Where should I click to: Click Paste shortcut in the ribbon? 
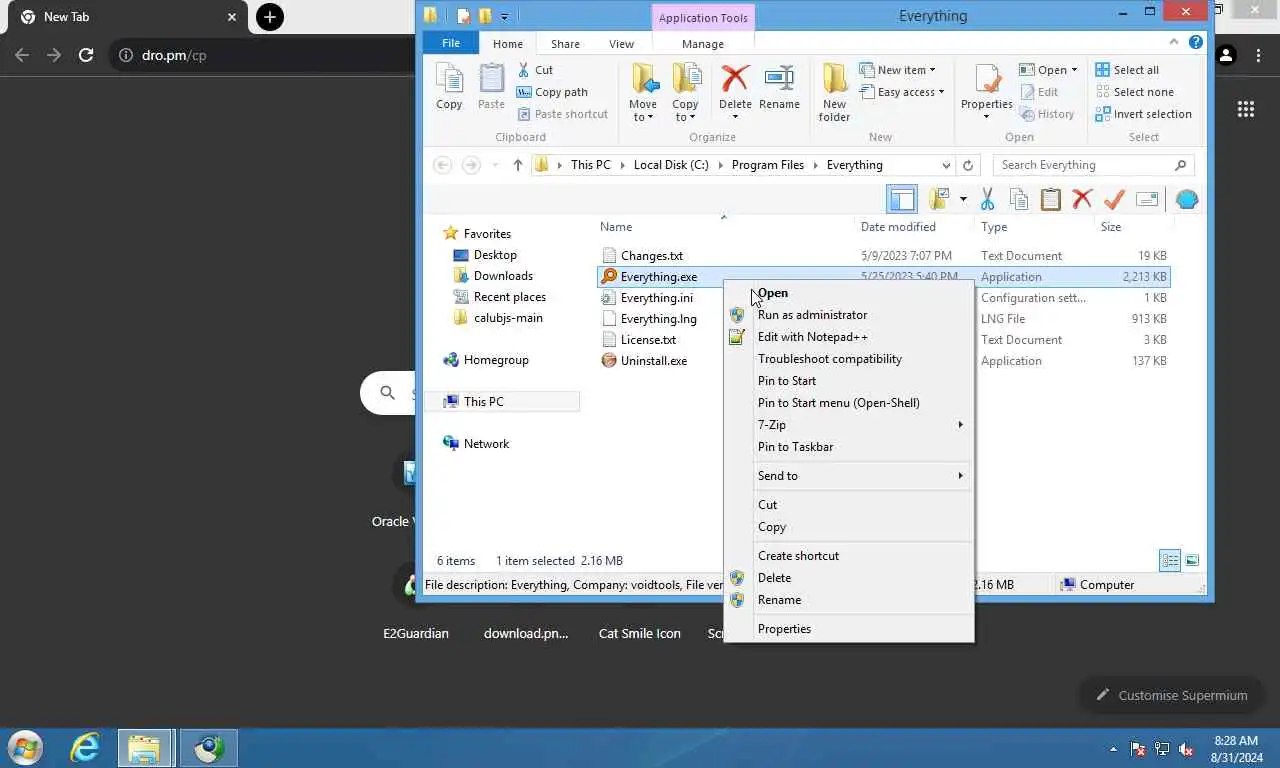coord(562,114)
